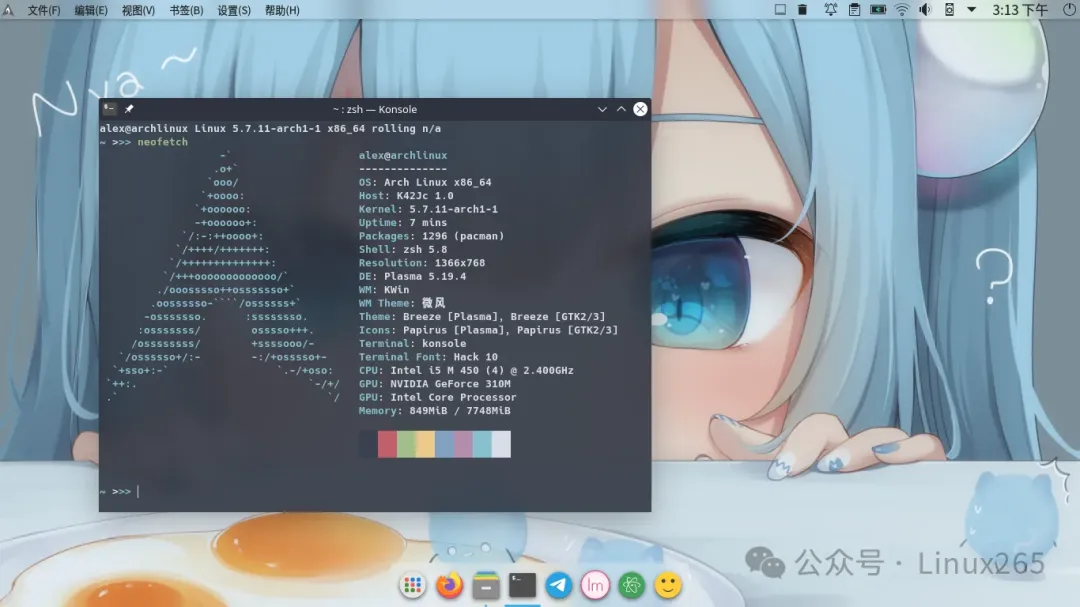Launch the Atom editor dock icon
Screen dimensions: 1080x607
pos(632,586)
